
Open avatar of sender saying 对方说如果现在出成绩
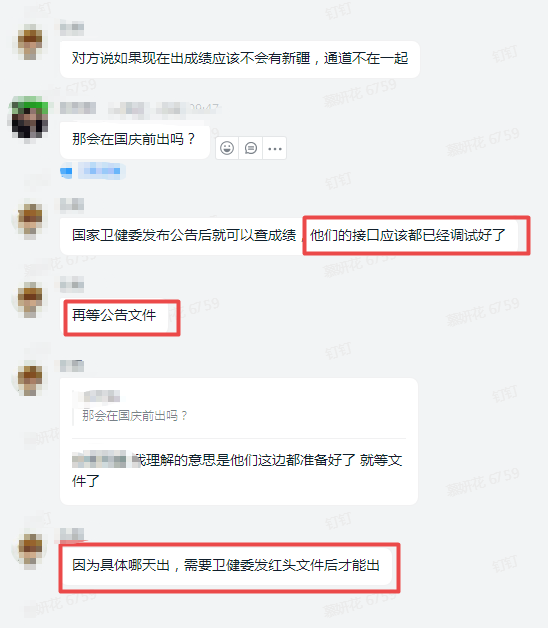tap(30, 42)
